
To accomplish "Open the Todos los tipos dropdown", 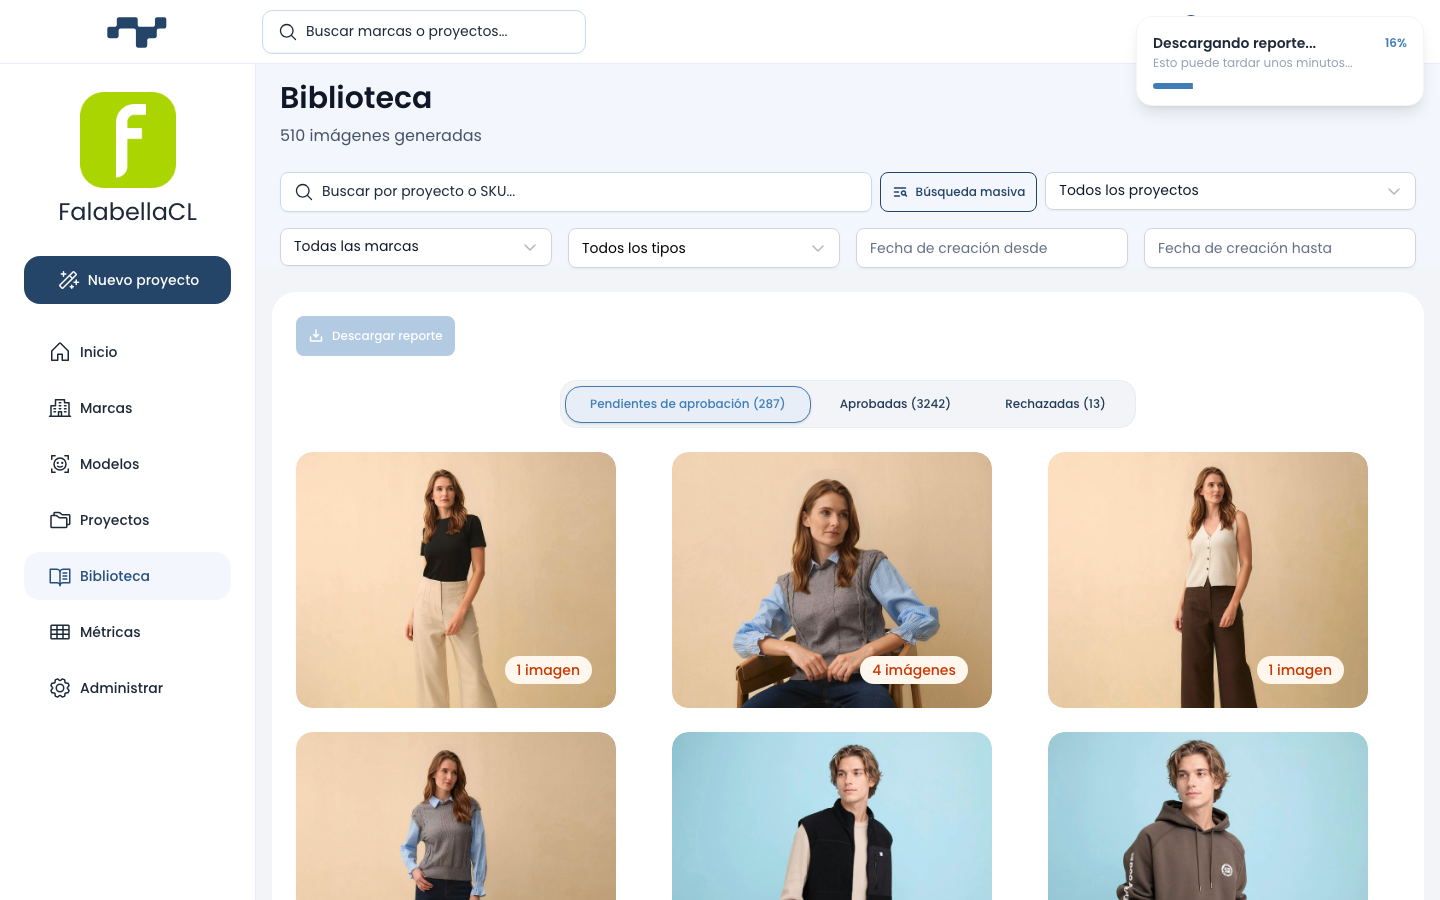I will coord(704,248).
